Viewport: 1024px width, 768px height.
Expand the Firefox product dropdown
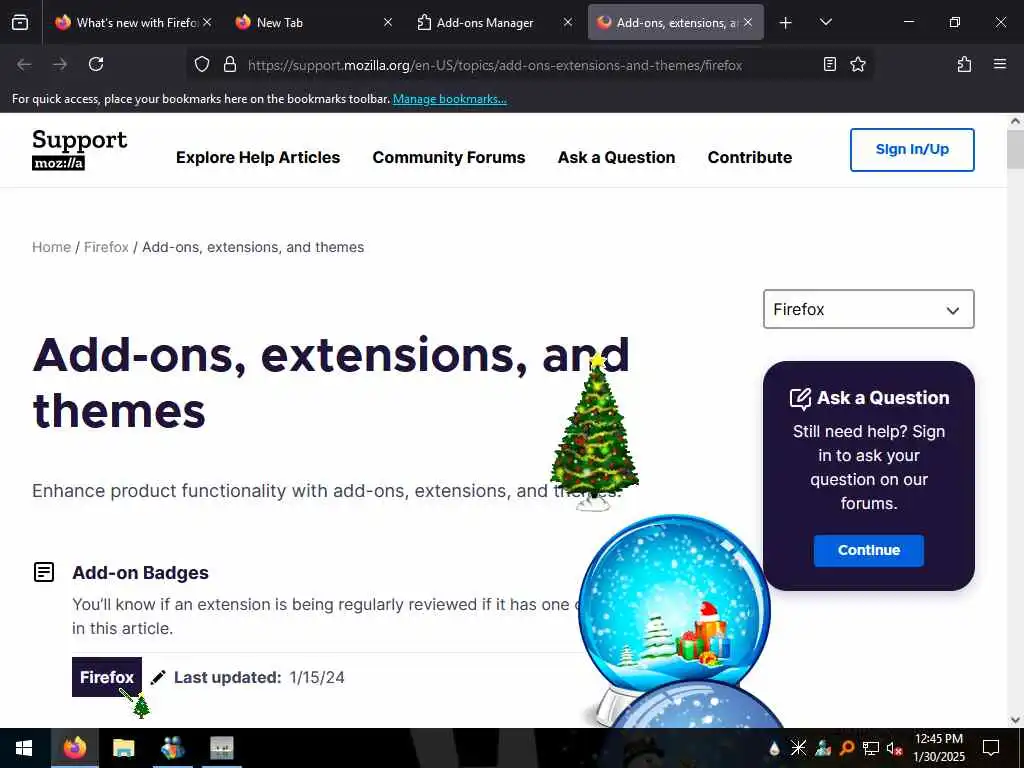869,310
